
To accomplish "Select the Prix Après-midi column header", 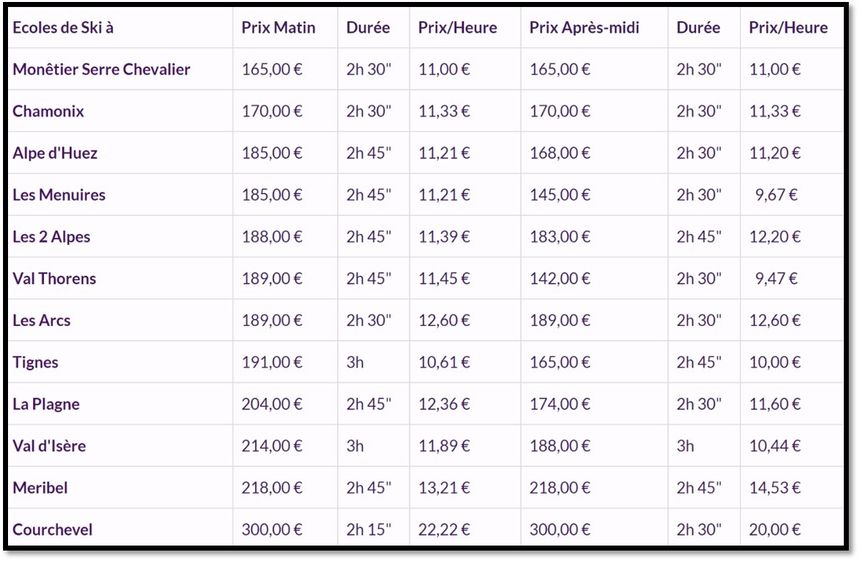I will coord(584,27).
